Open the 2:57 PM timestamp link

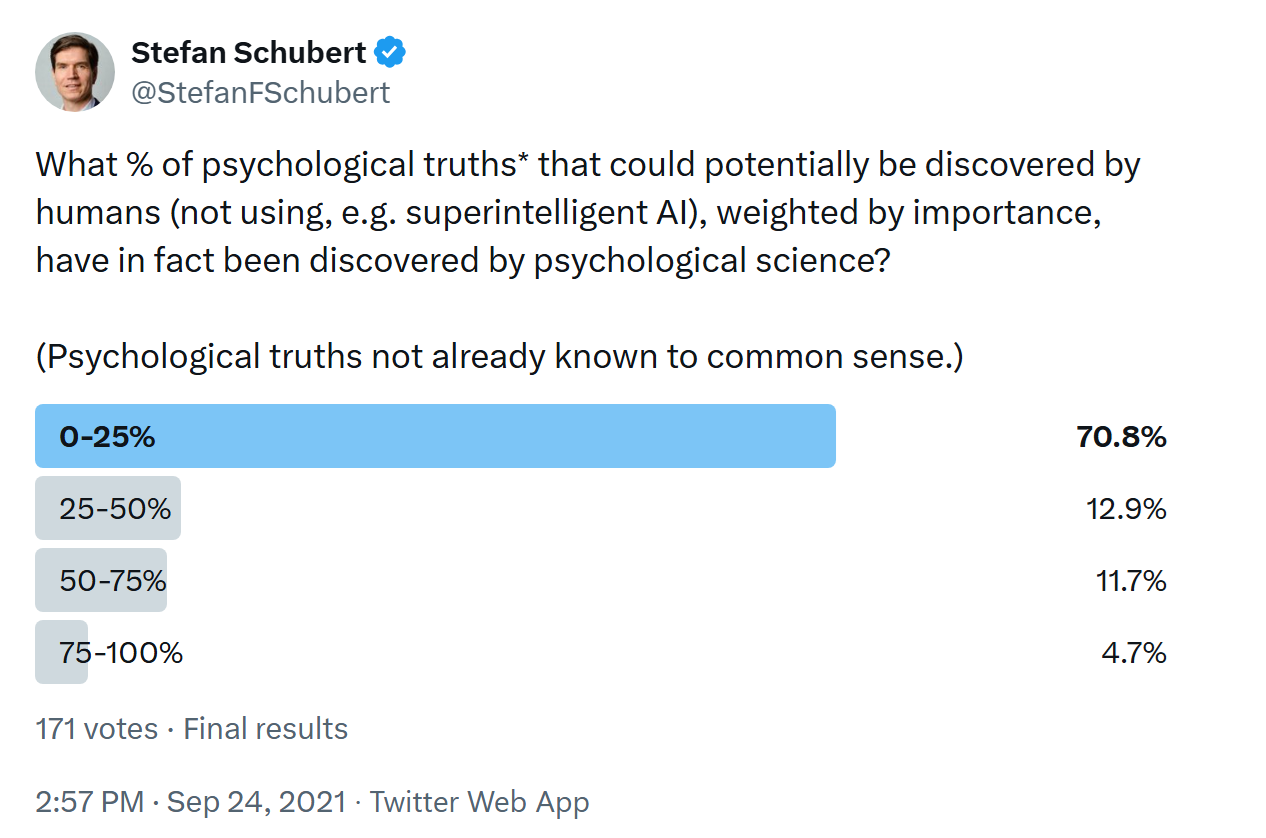(90, 802)
